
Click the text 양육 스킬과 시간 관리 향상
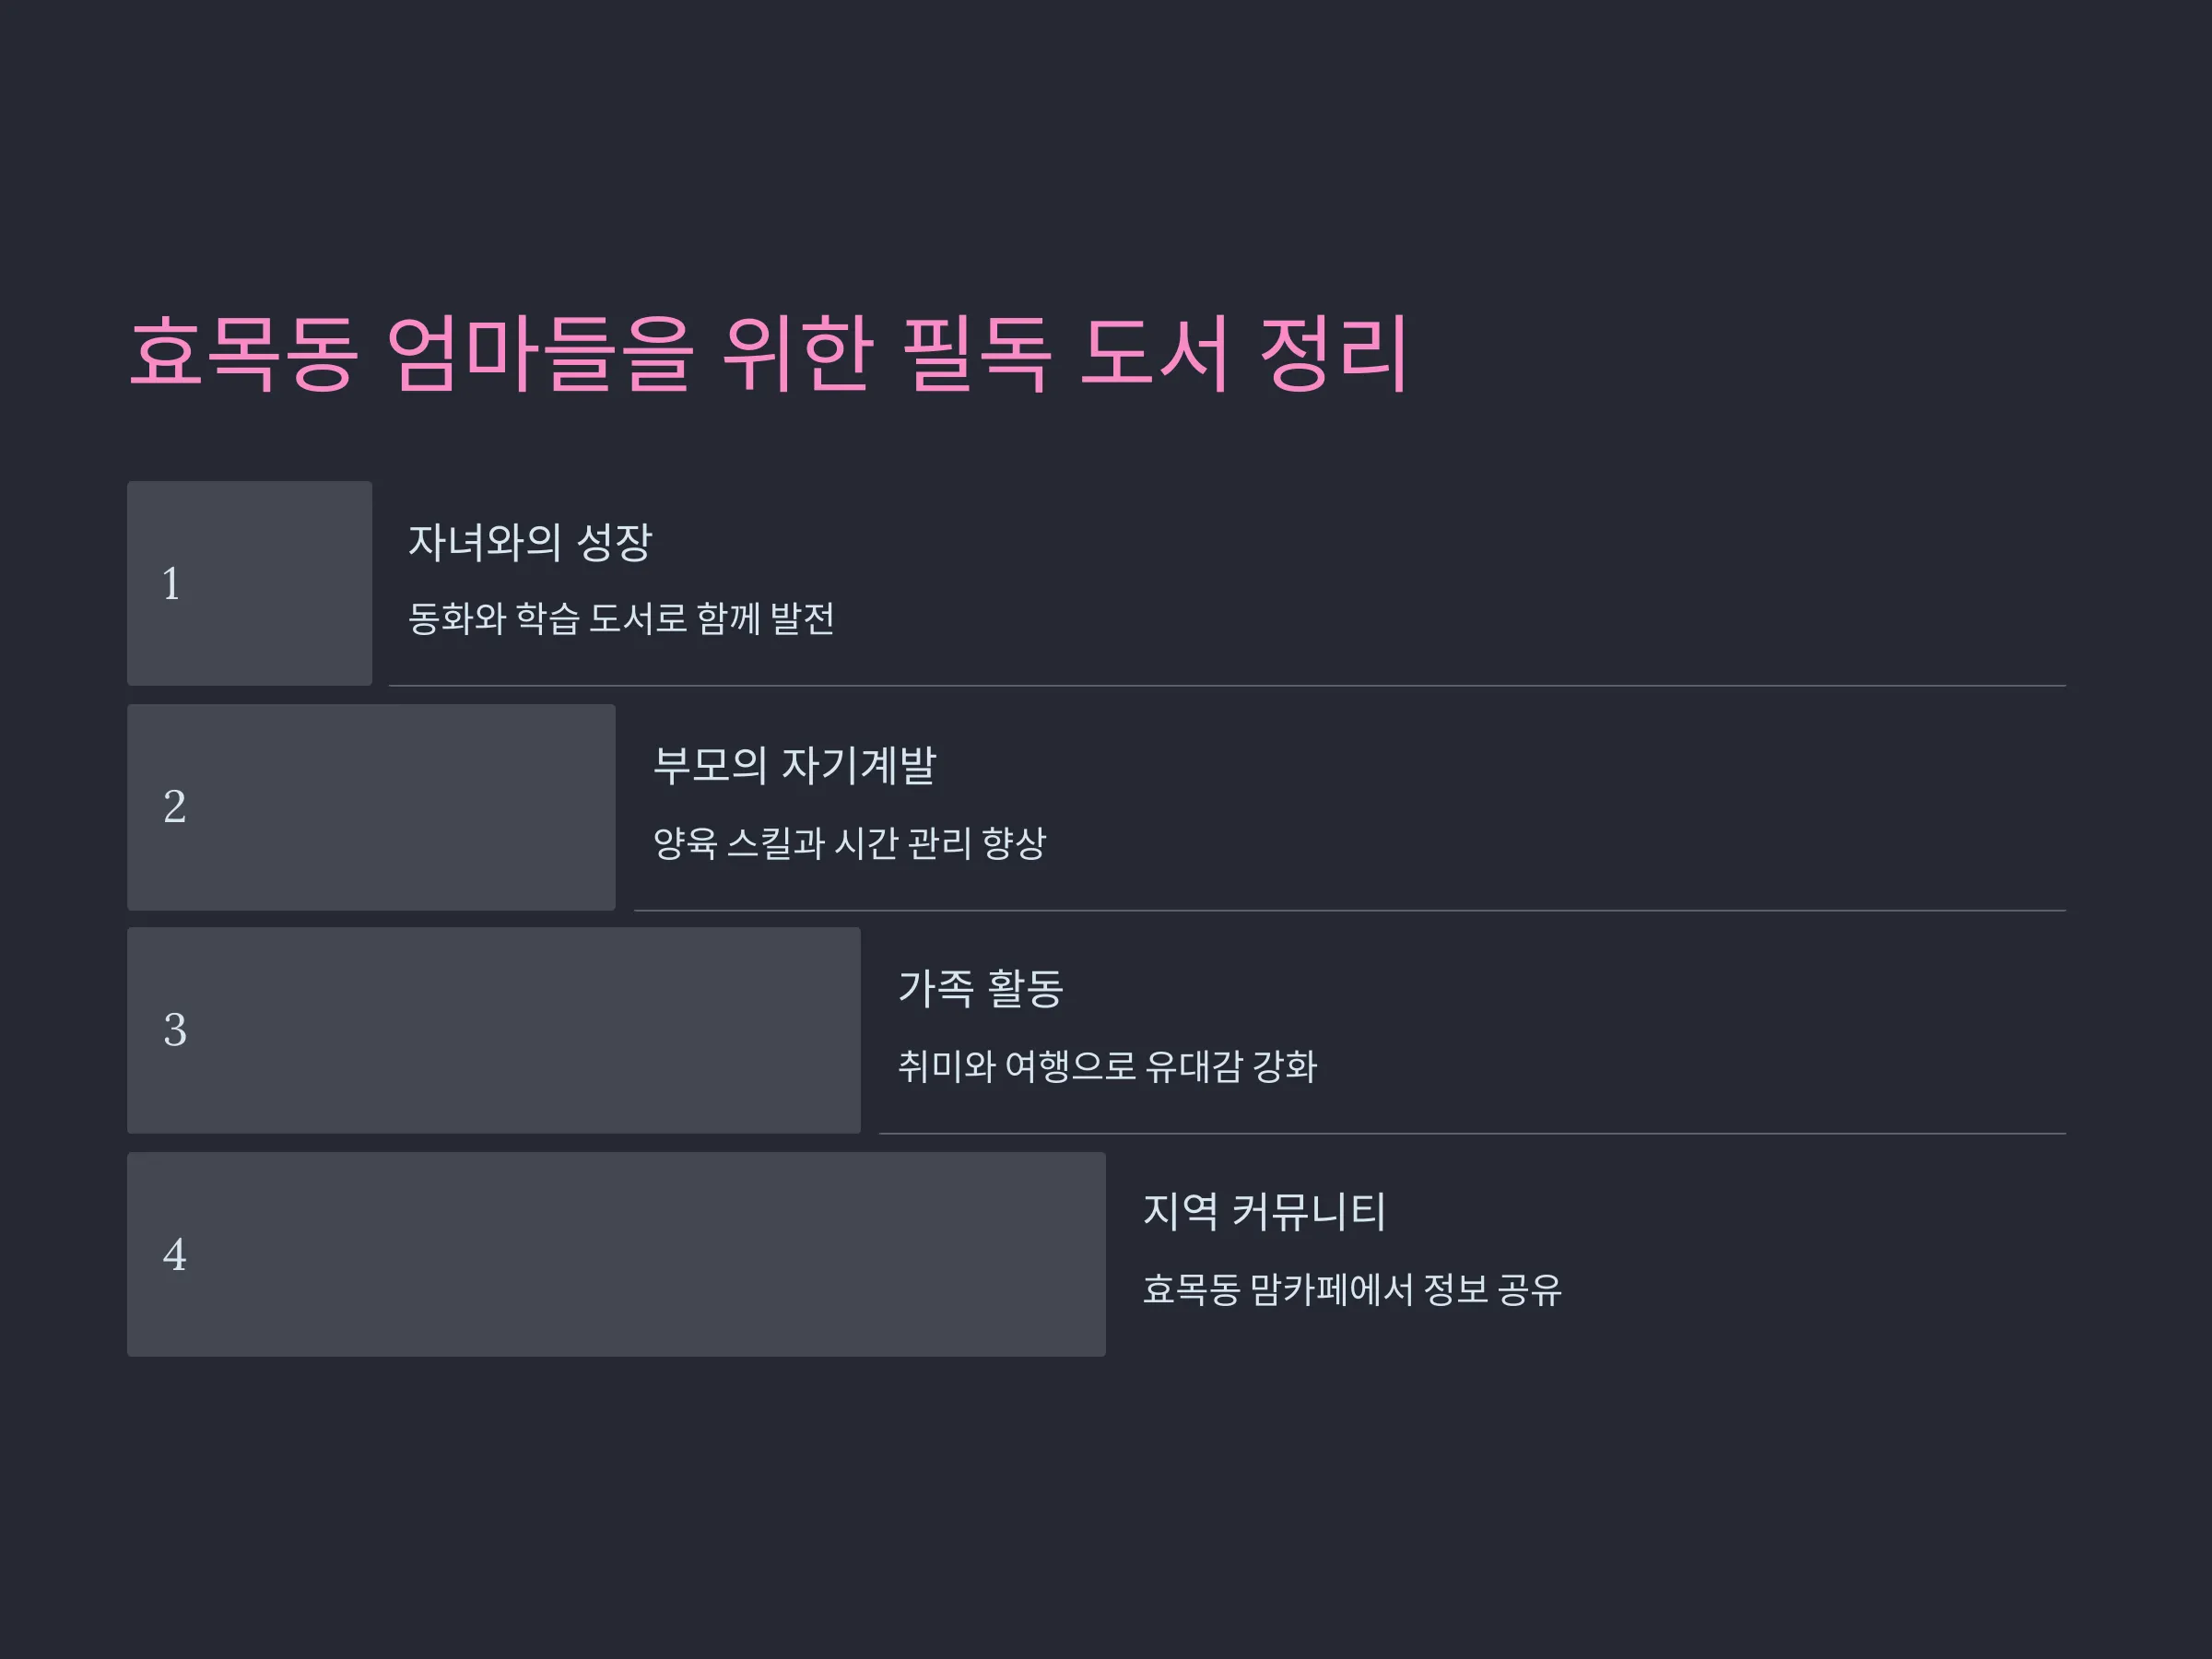click(849, 842)
